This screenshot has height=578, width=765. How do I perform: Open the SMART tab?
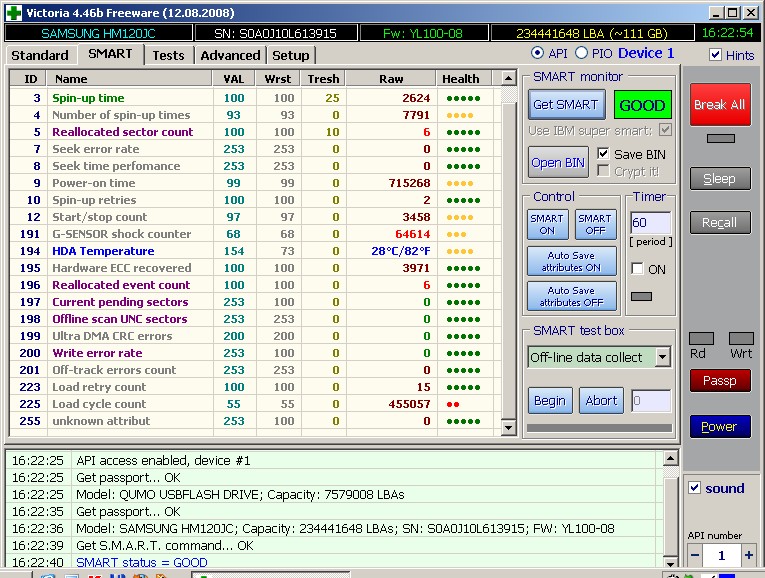coord(110,54)
